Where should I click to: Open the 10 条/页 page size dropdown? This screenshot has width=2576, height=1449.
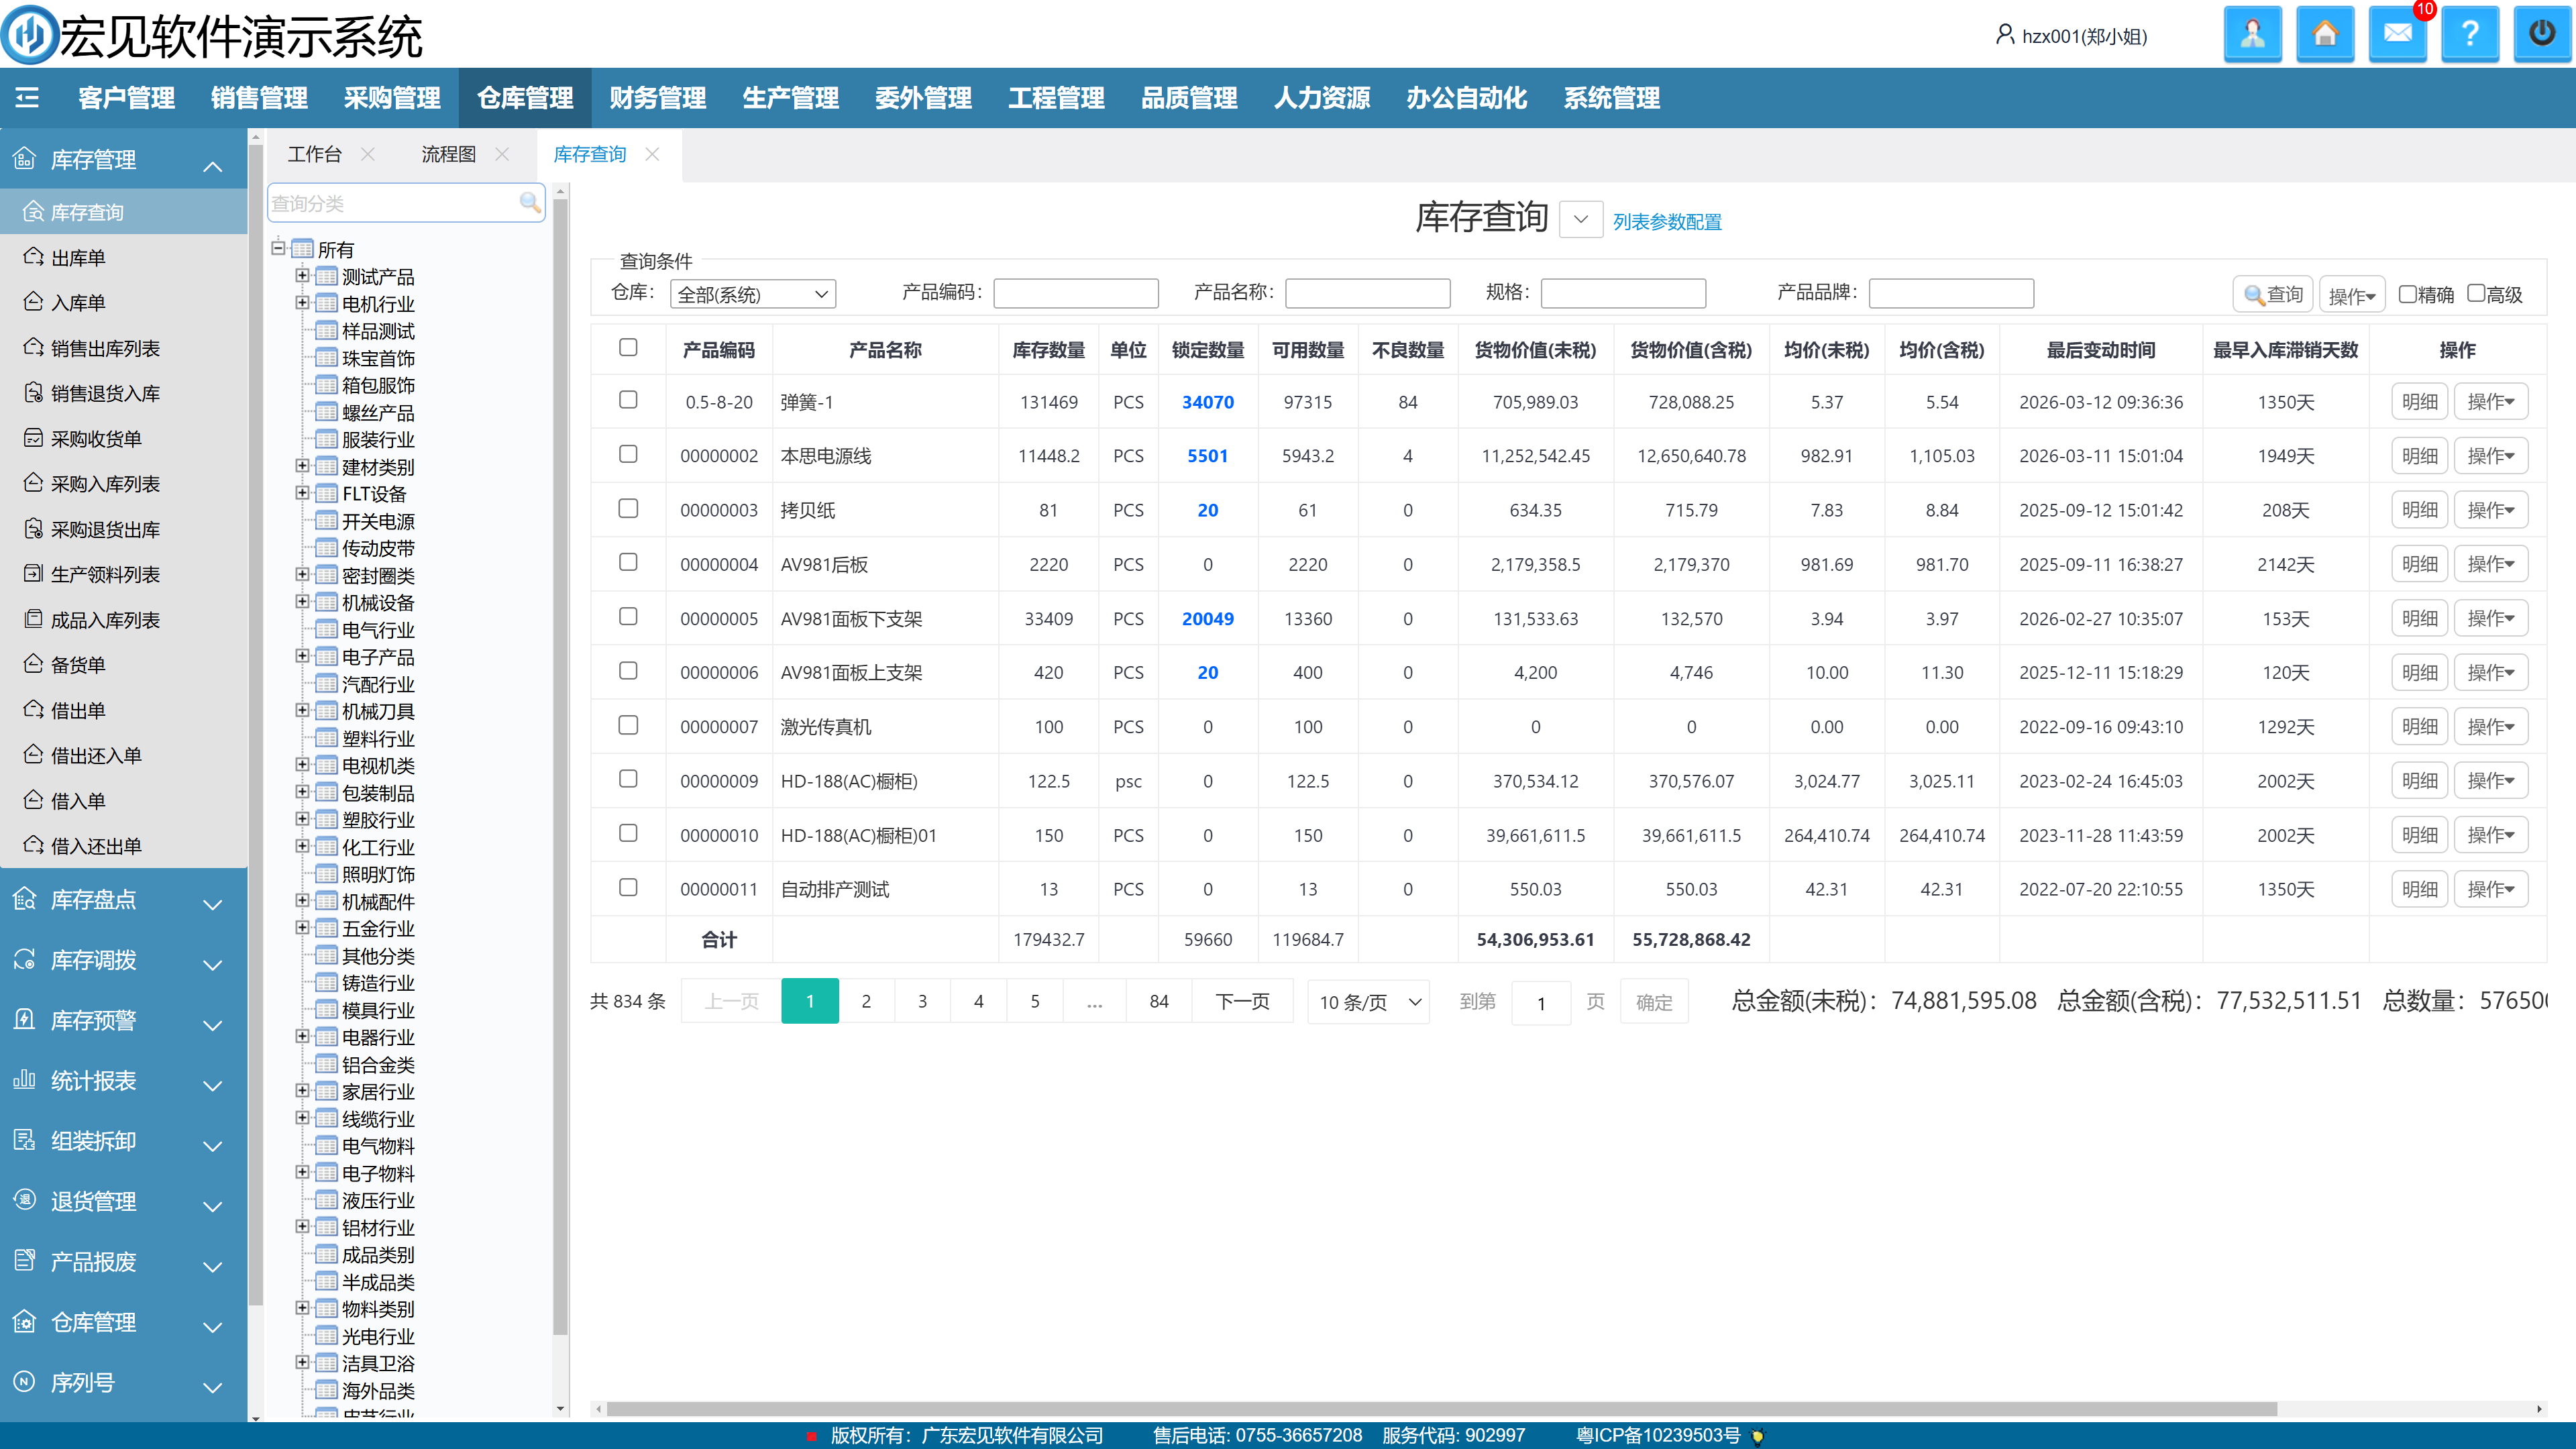coord(1368,1002)
